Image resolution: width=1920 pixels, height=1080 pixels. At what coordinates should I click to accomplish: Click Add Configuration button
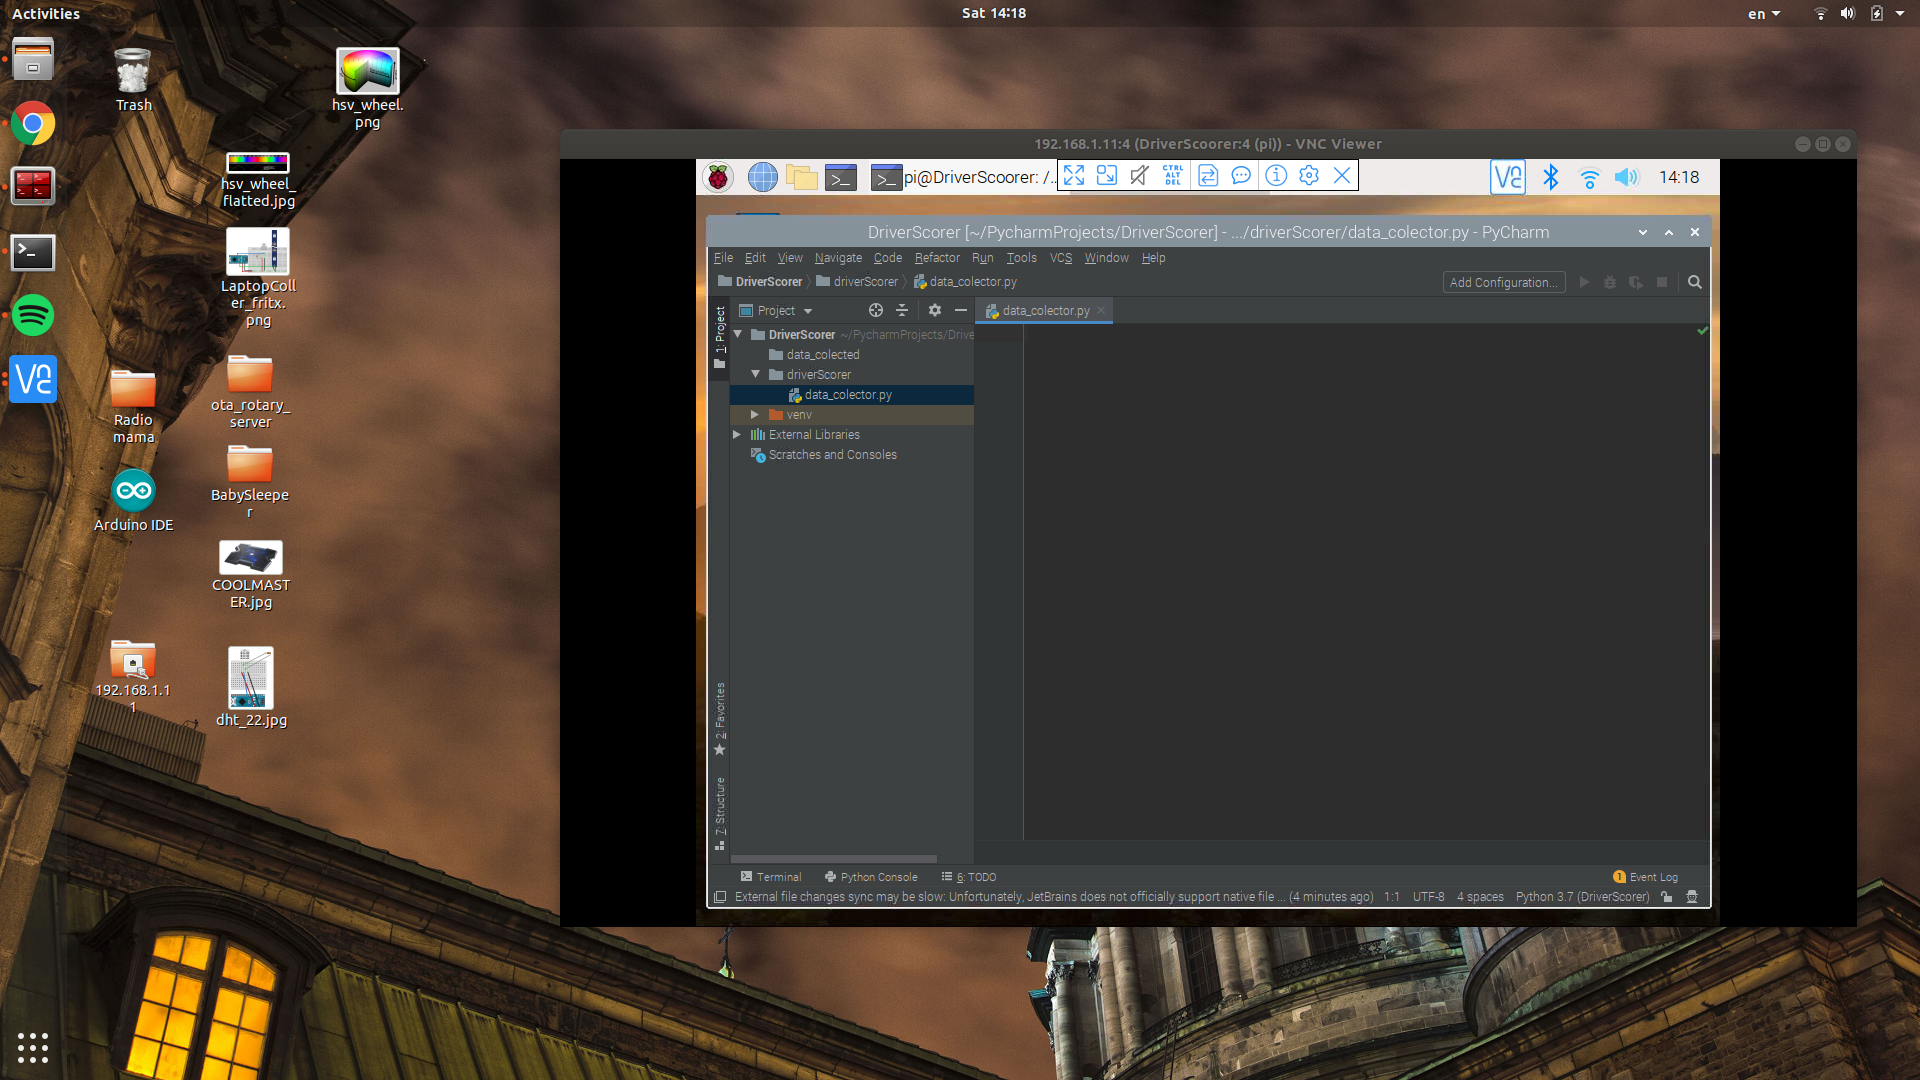coord(1503,282)
